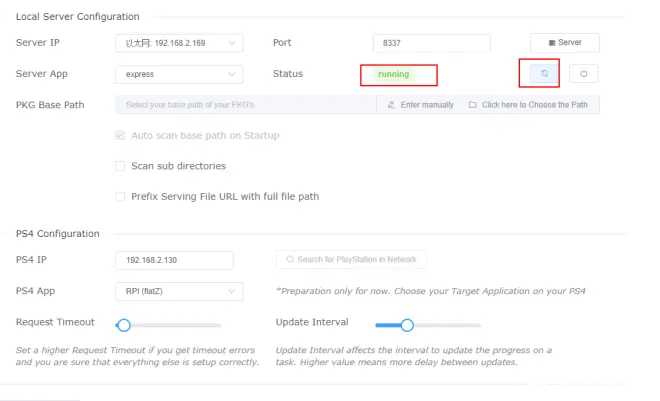Image resolution: width=660 pixels, height=401 pixels.
Task: Click the green running status tag
Action: pos(394,74)
